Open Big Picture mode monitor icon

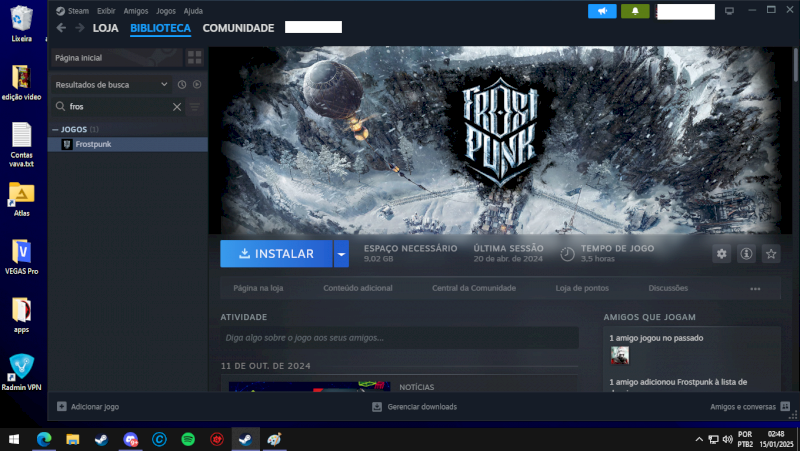tap(729, 11)
